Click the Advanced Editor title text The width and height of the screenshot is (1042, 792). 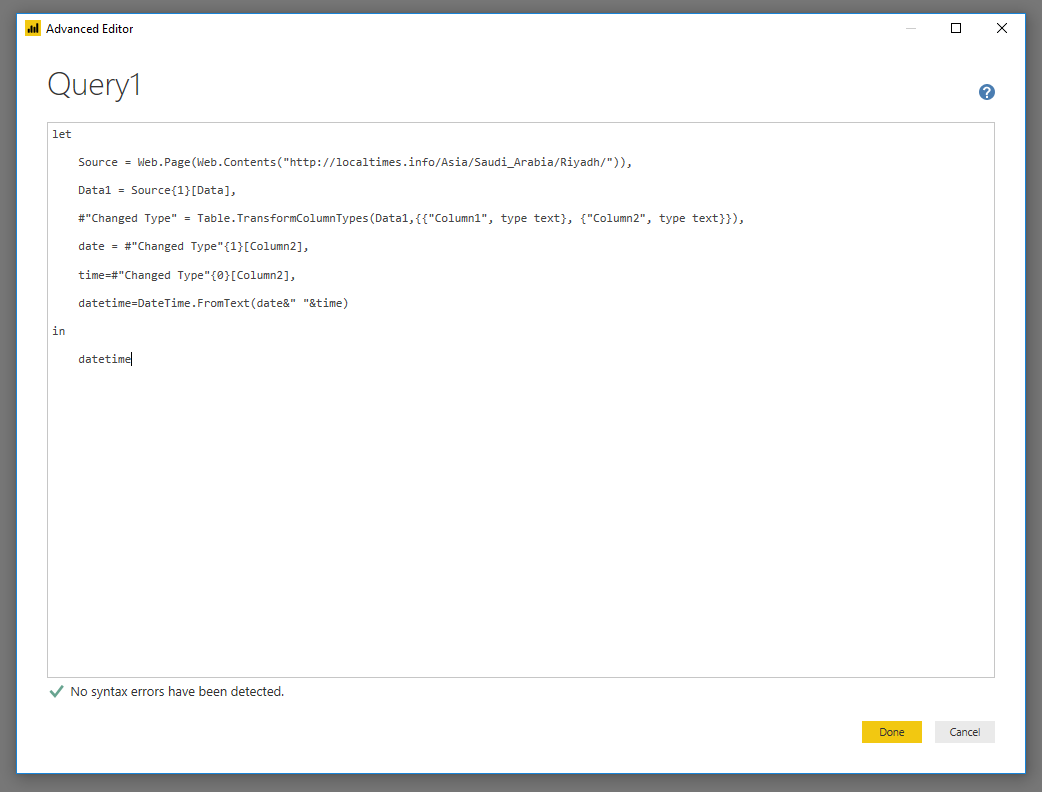point(90,29)
